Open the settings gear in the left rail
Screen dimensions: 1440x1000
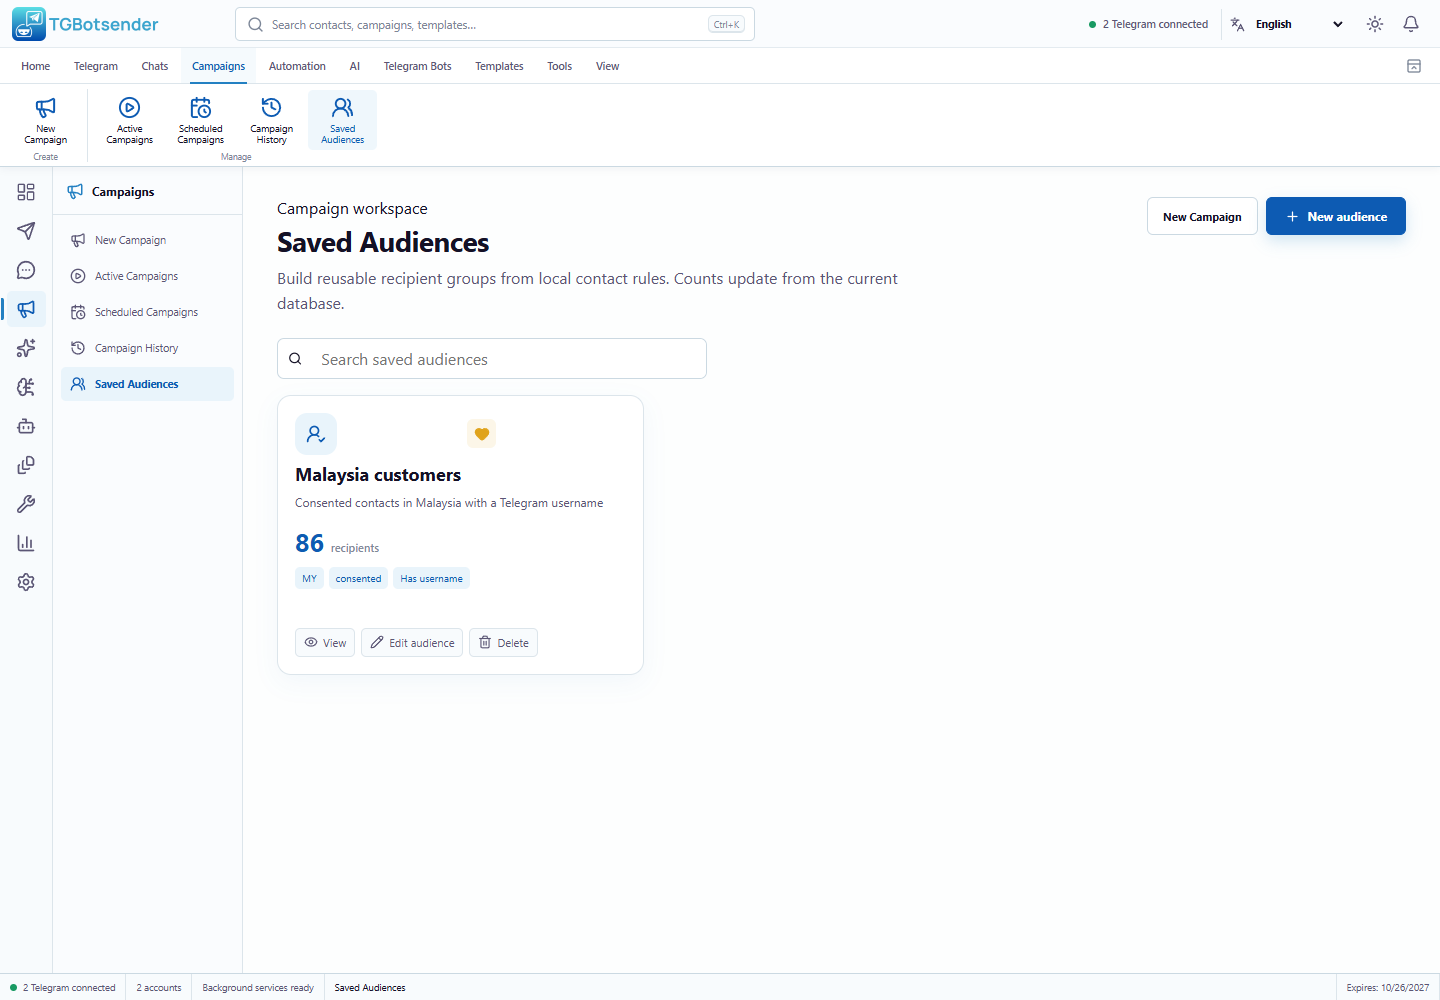[x=26, y=582]
